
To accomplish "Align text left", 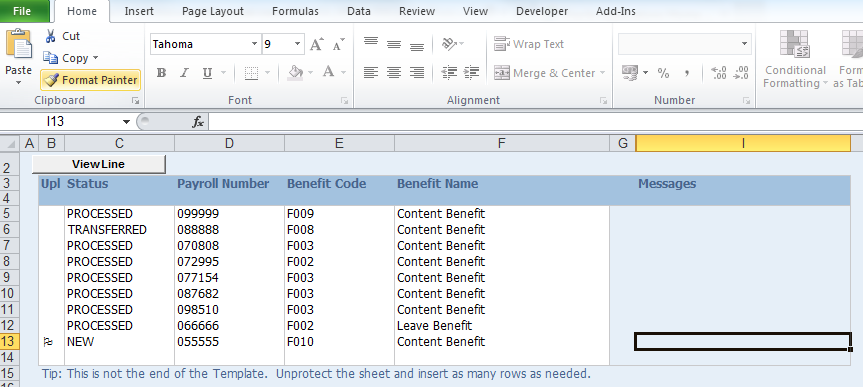I will tap(371, 72).
